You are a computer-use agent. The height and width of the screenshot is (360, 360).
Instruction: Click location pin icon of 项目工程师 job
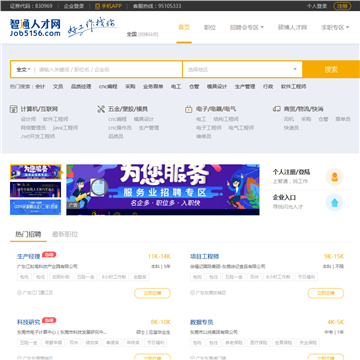pos(192,293)
